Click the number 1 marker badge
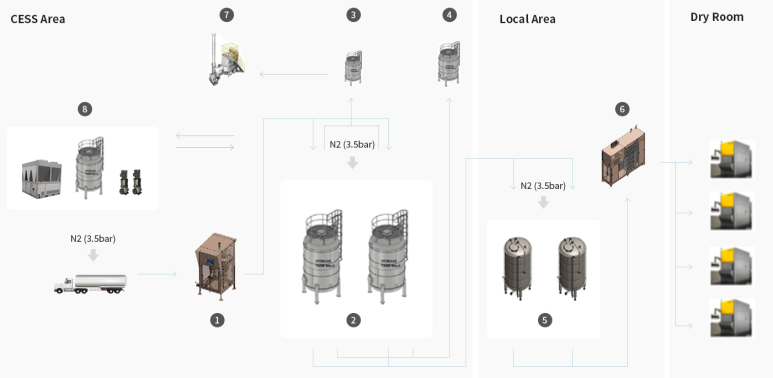The image size is (773, 378). tap(217, 320)
